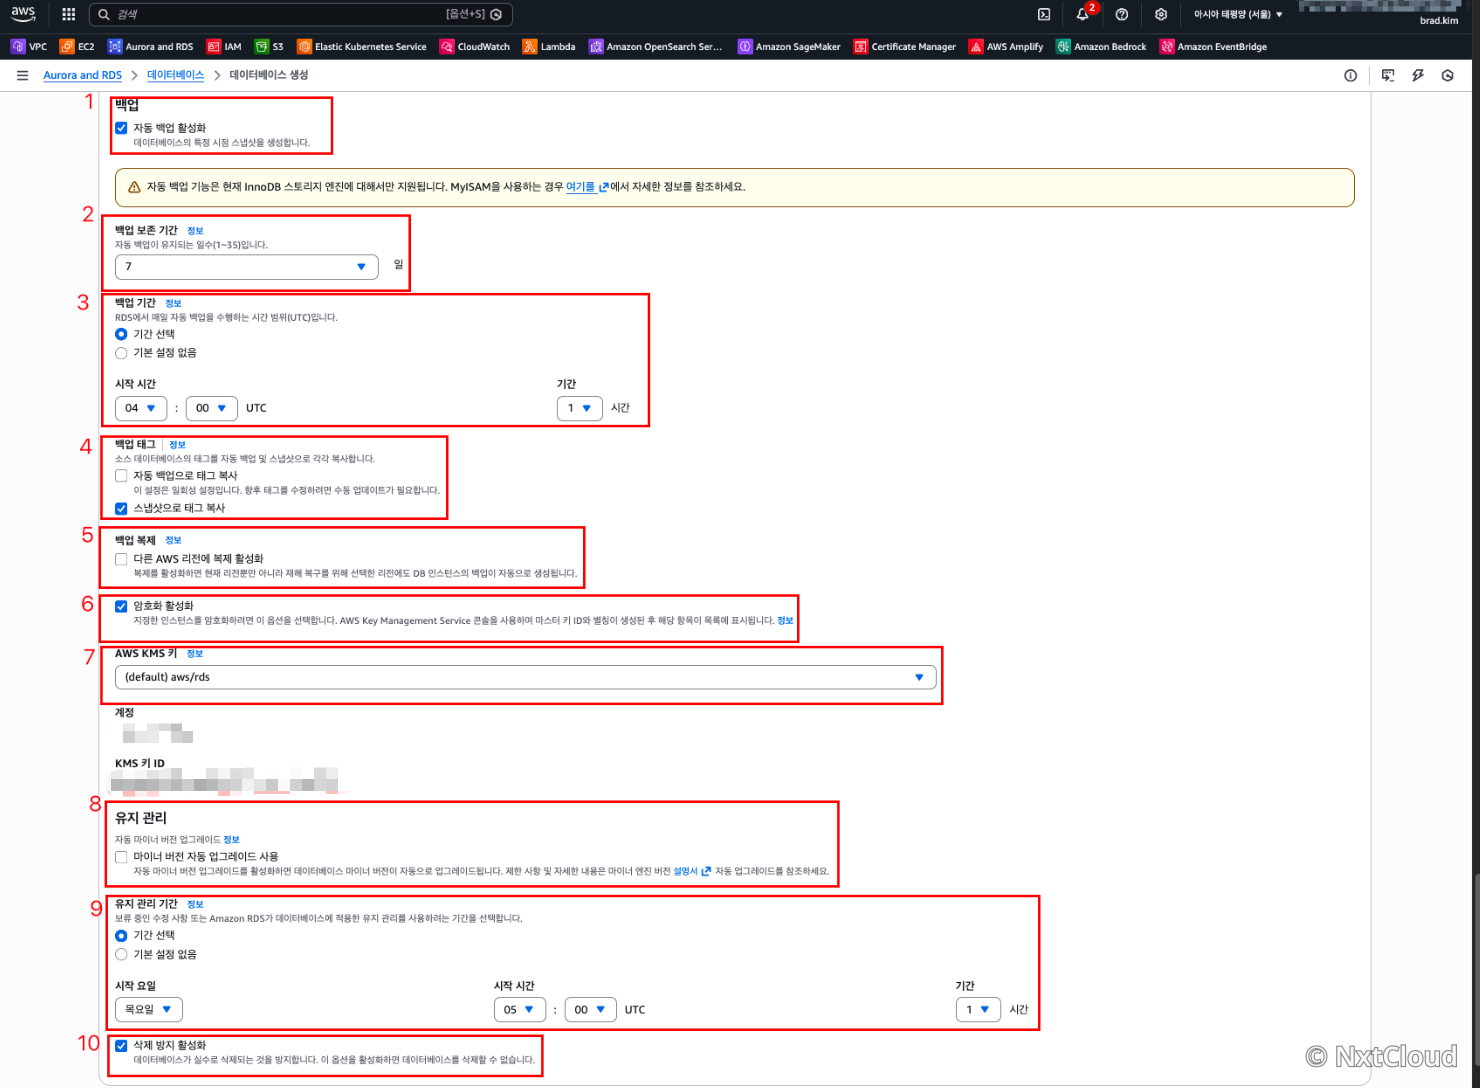The height and width of the screenshot is (1088, 1480).
Task: Open the backup window 기간 duration dropdown
Action: click(x=580, y=408)
